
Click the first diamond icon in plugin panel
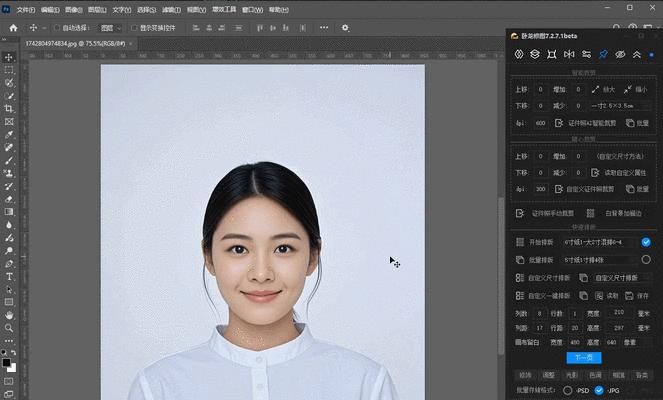pyautogui.click(x=519, y=54)
